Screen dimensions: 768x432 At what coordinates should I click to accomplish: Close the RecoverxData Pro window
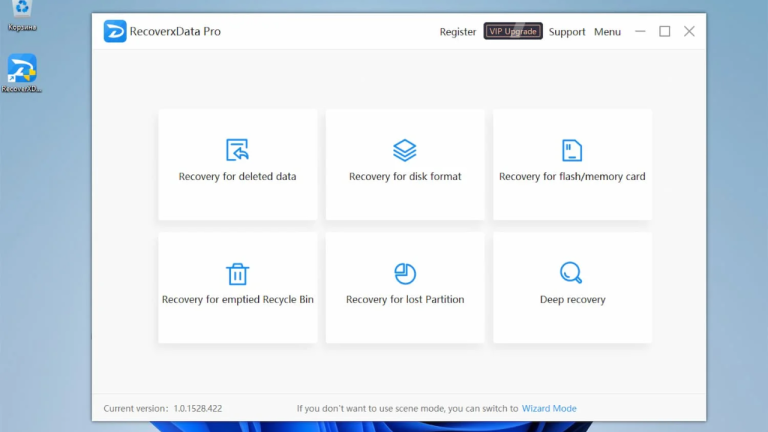[689, 31]
